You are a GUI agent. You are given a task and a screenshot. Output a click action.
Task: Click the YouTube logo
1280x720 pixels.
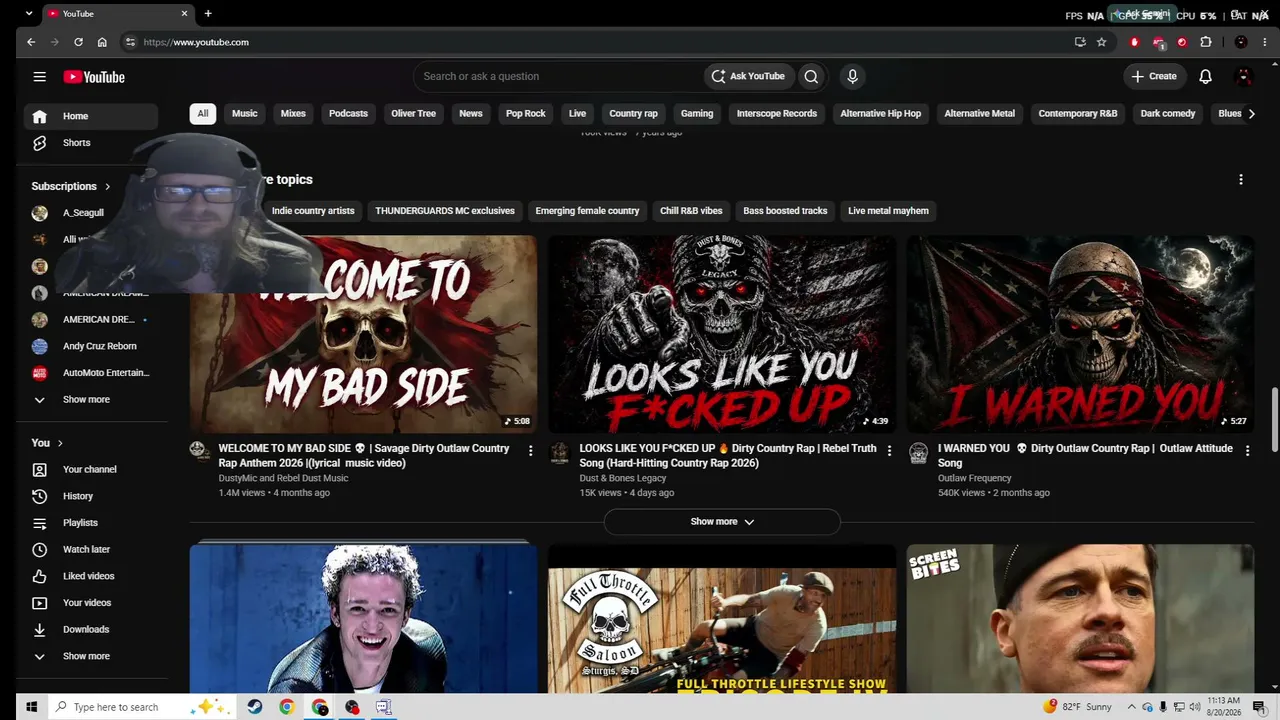click(x=94, y=77)
